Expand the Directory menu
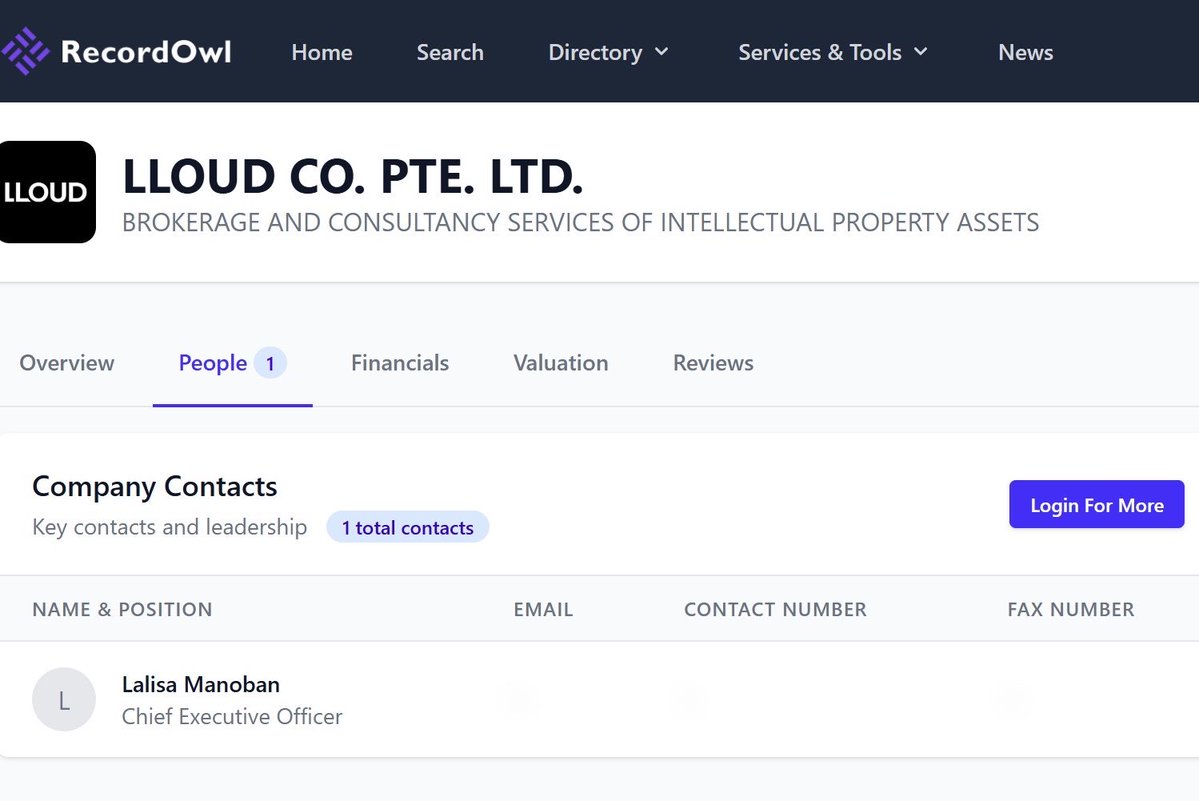Image resolution: width=1199 pixels, height=801 pixels. click(608, 52)
